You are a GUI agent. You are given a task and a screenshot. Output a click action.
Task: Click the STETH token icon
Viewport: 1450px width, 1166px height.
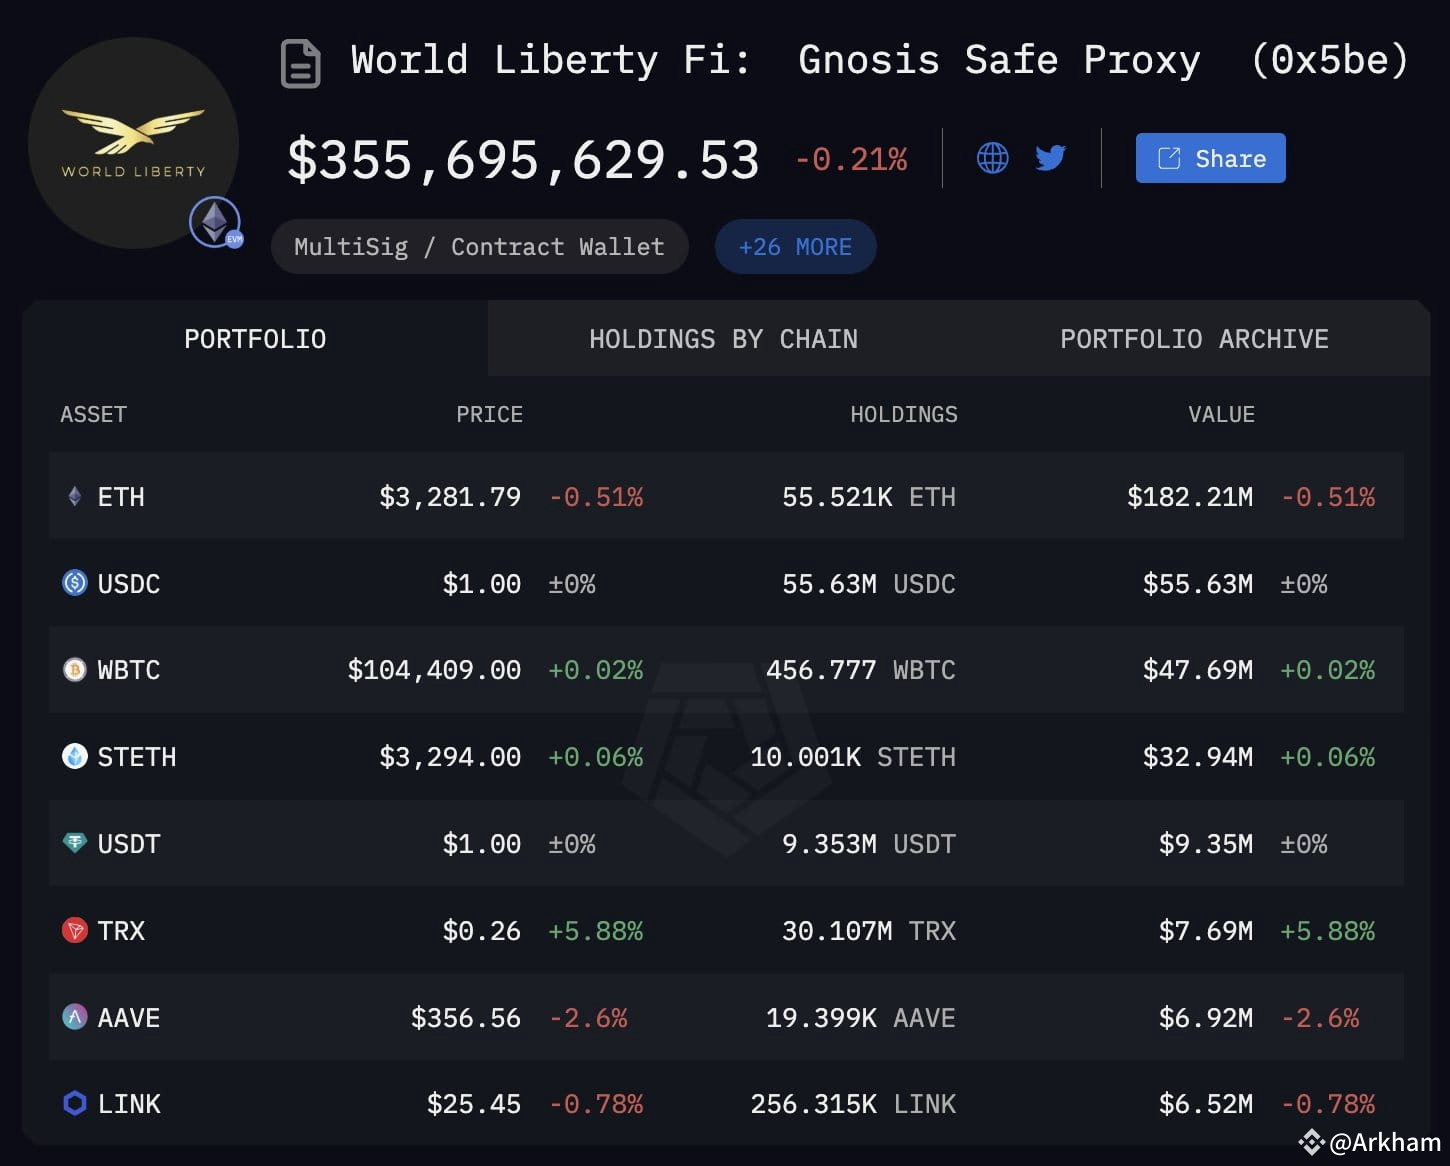(x=74, y=757)
